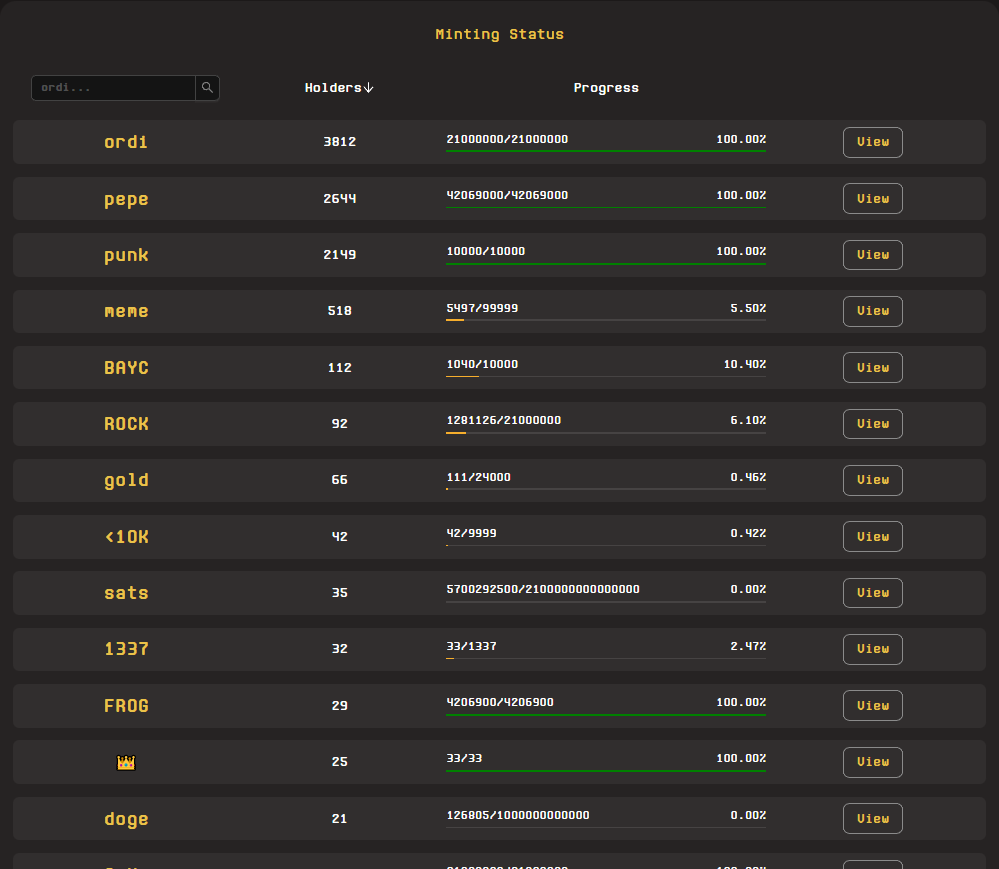Viewport: 999px width, 869px height.
Task: Click the ordi token name
Action: [126, 142]
